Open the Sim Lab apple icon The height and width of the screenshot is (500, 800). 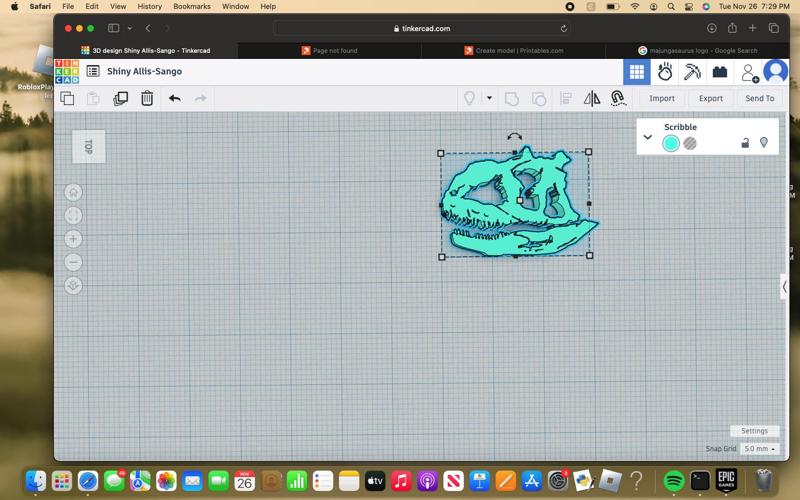[x=665, y=72]
